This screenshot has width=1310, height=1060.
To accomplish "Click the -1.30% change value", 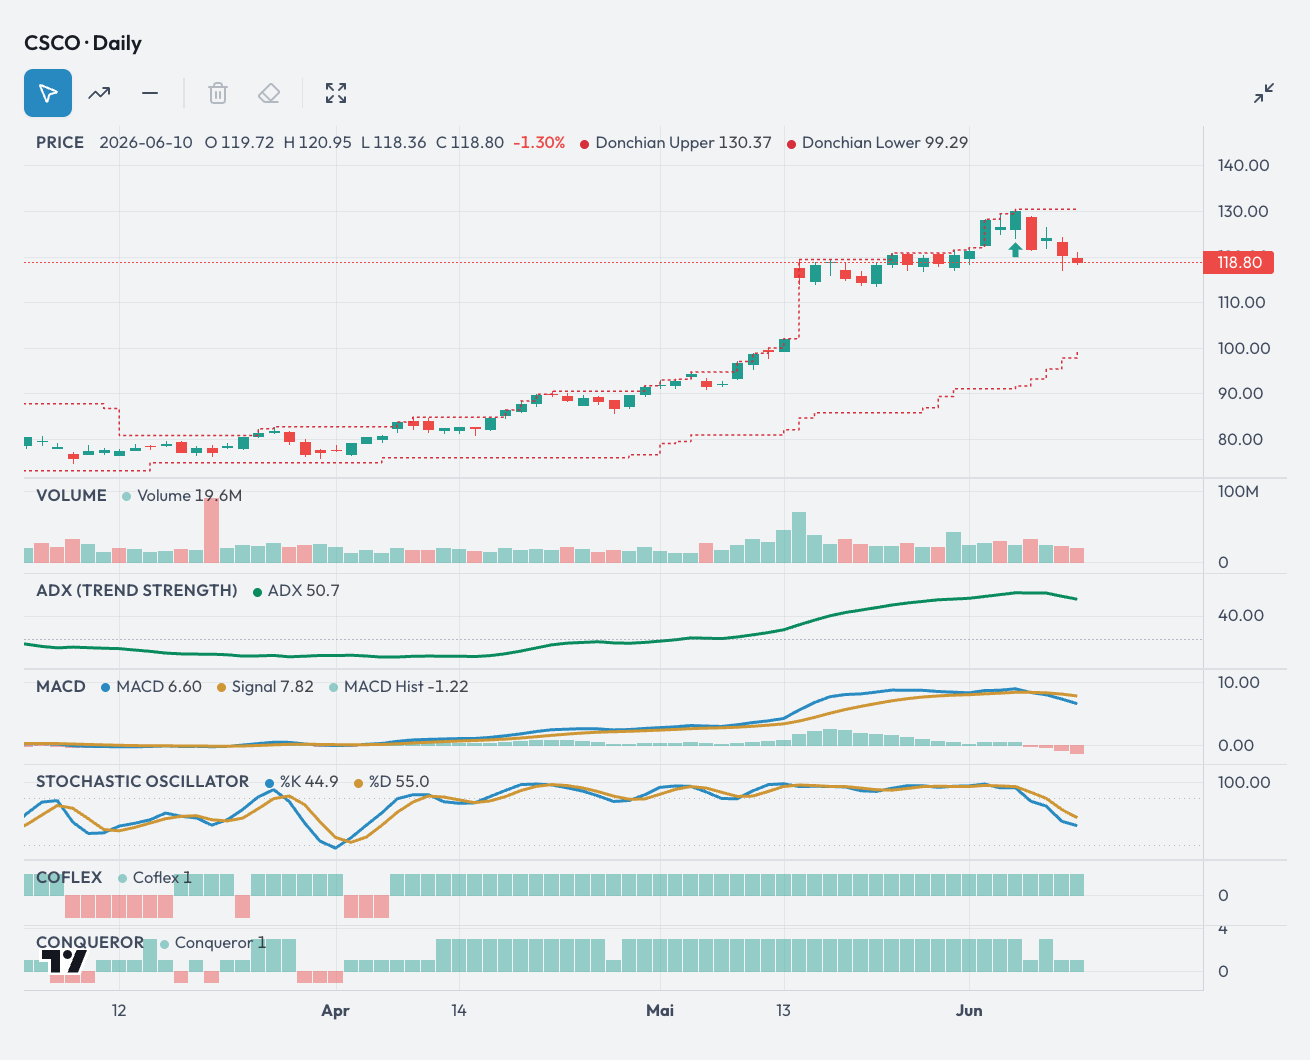I will click(539, 142).
